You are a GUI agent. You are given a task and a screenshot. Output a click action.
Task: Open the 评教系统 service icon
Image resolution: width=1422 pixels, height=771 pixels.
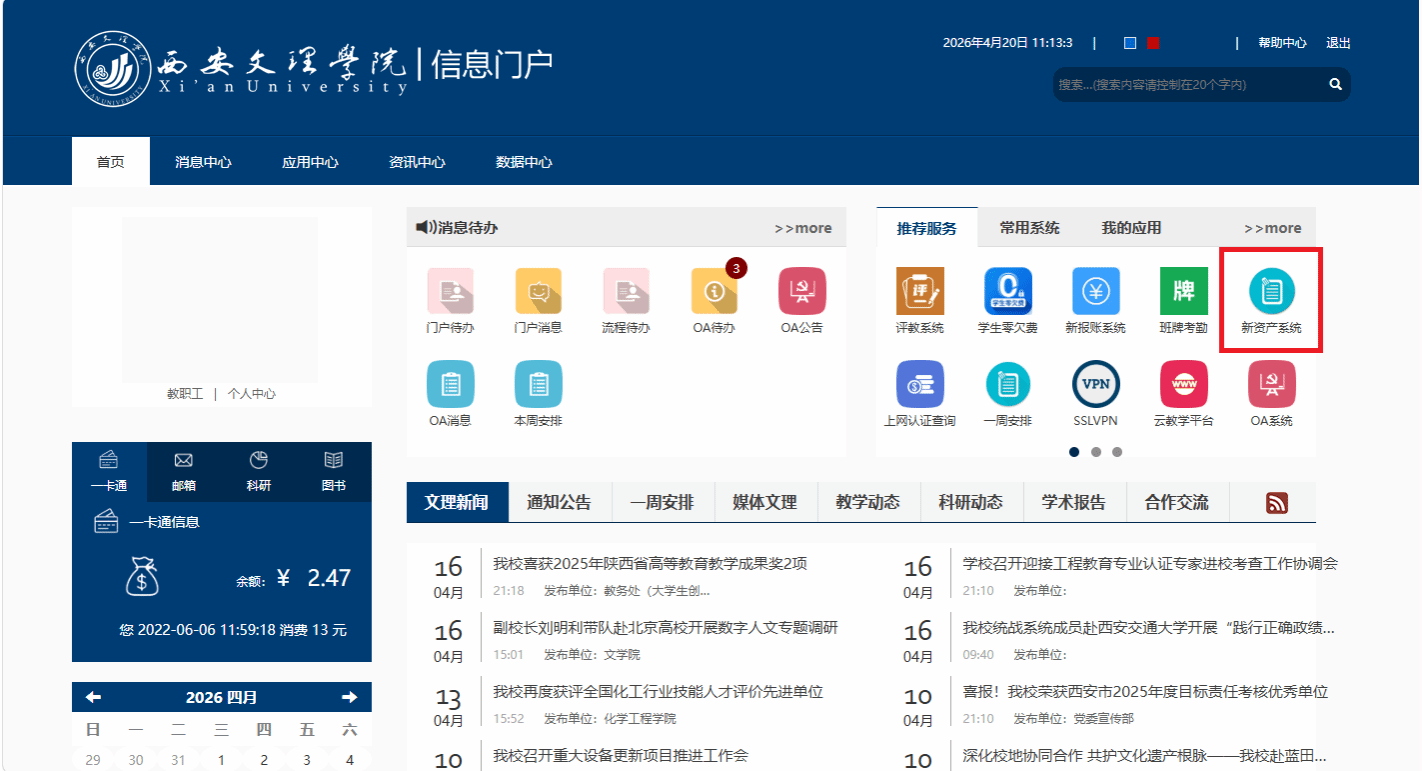point(919,292)
